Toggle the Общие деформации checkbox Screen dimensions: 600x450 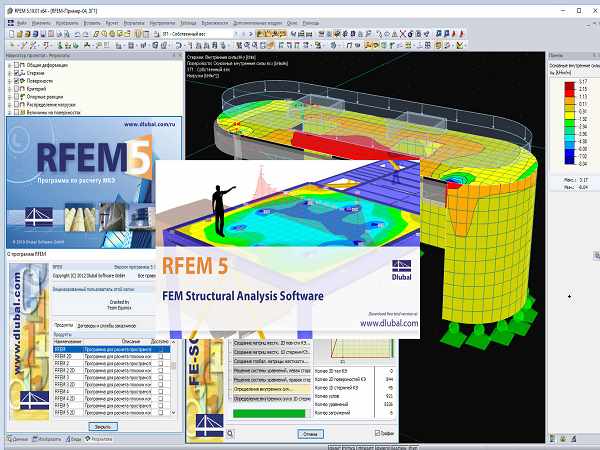click(x=16, y=65)
